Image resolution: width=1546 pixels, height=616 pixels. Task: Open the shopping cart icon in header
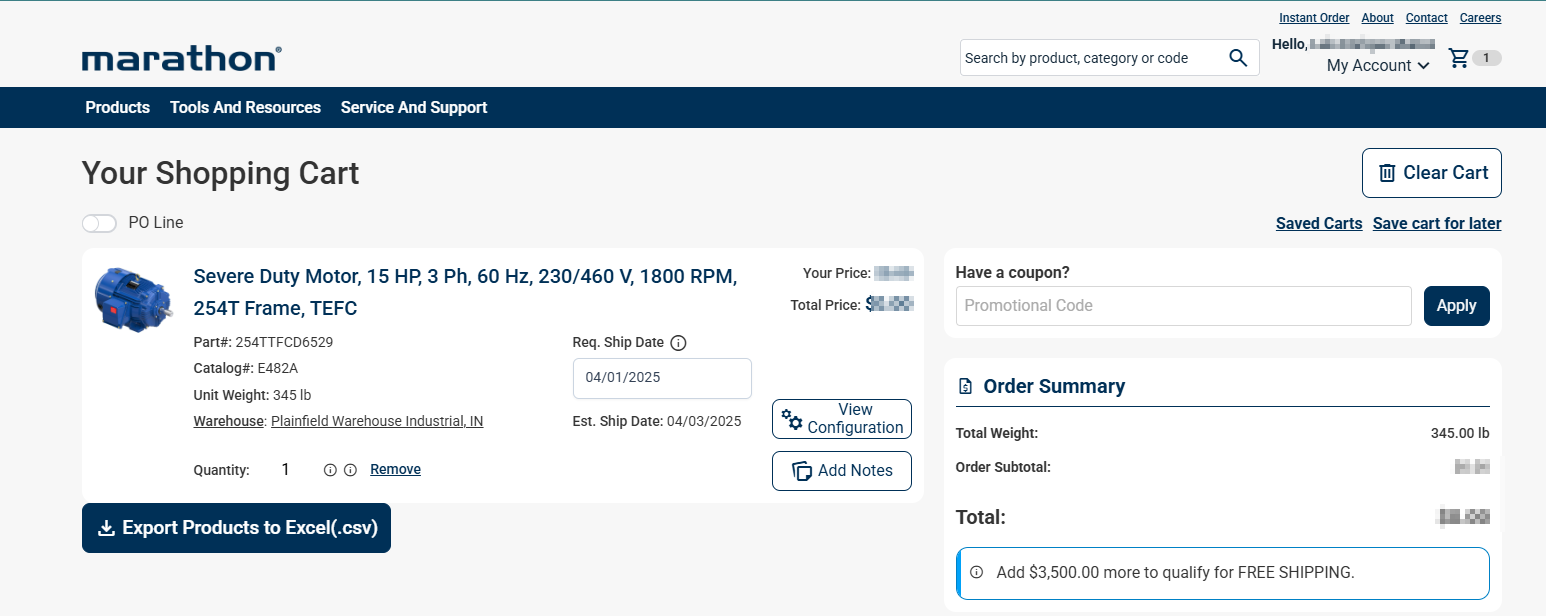(1460, 58)
